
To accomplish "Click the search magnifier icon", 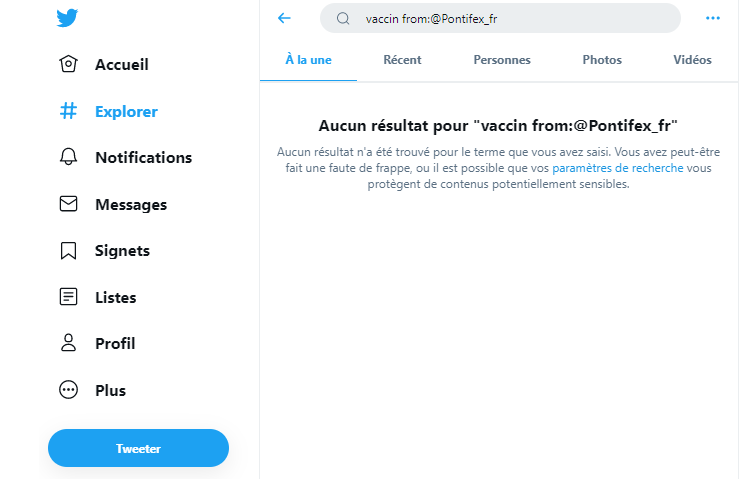I will point(343,18).
